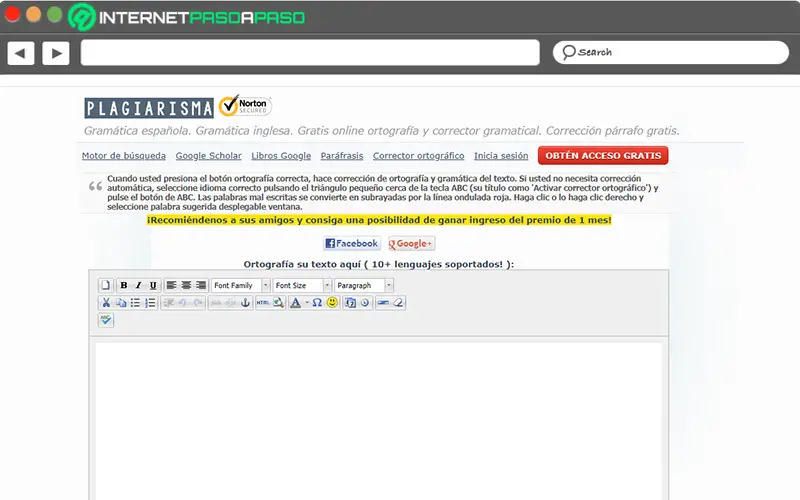
Task: Open the Google Scholar link
Action: point(209,156)
